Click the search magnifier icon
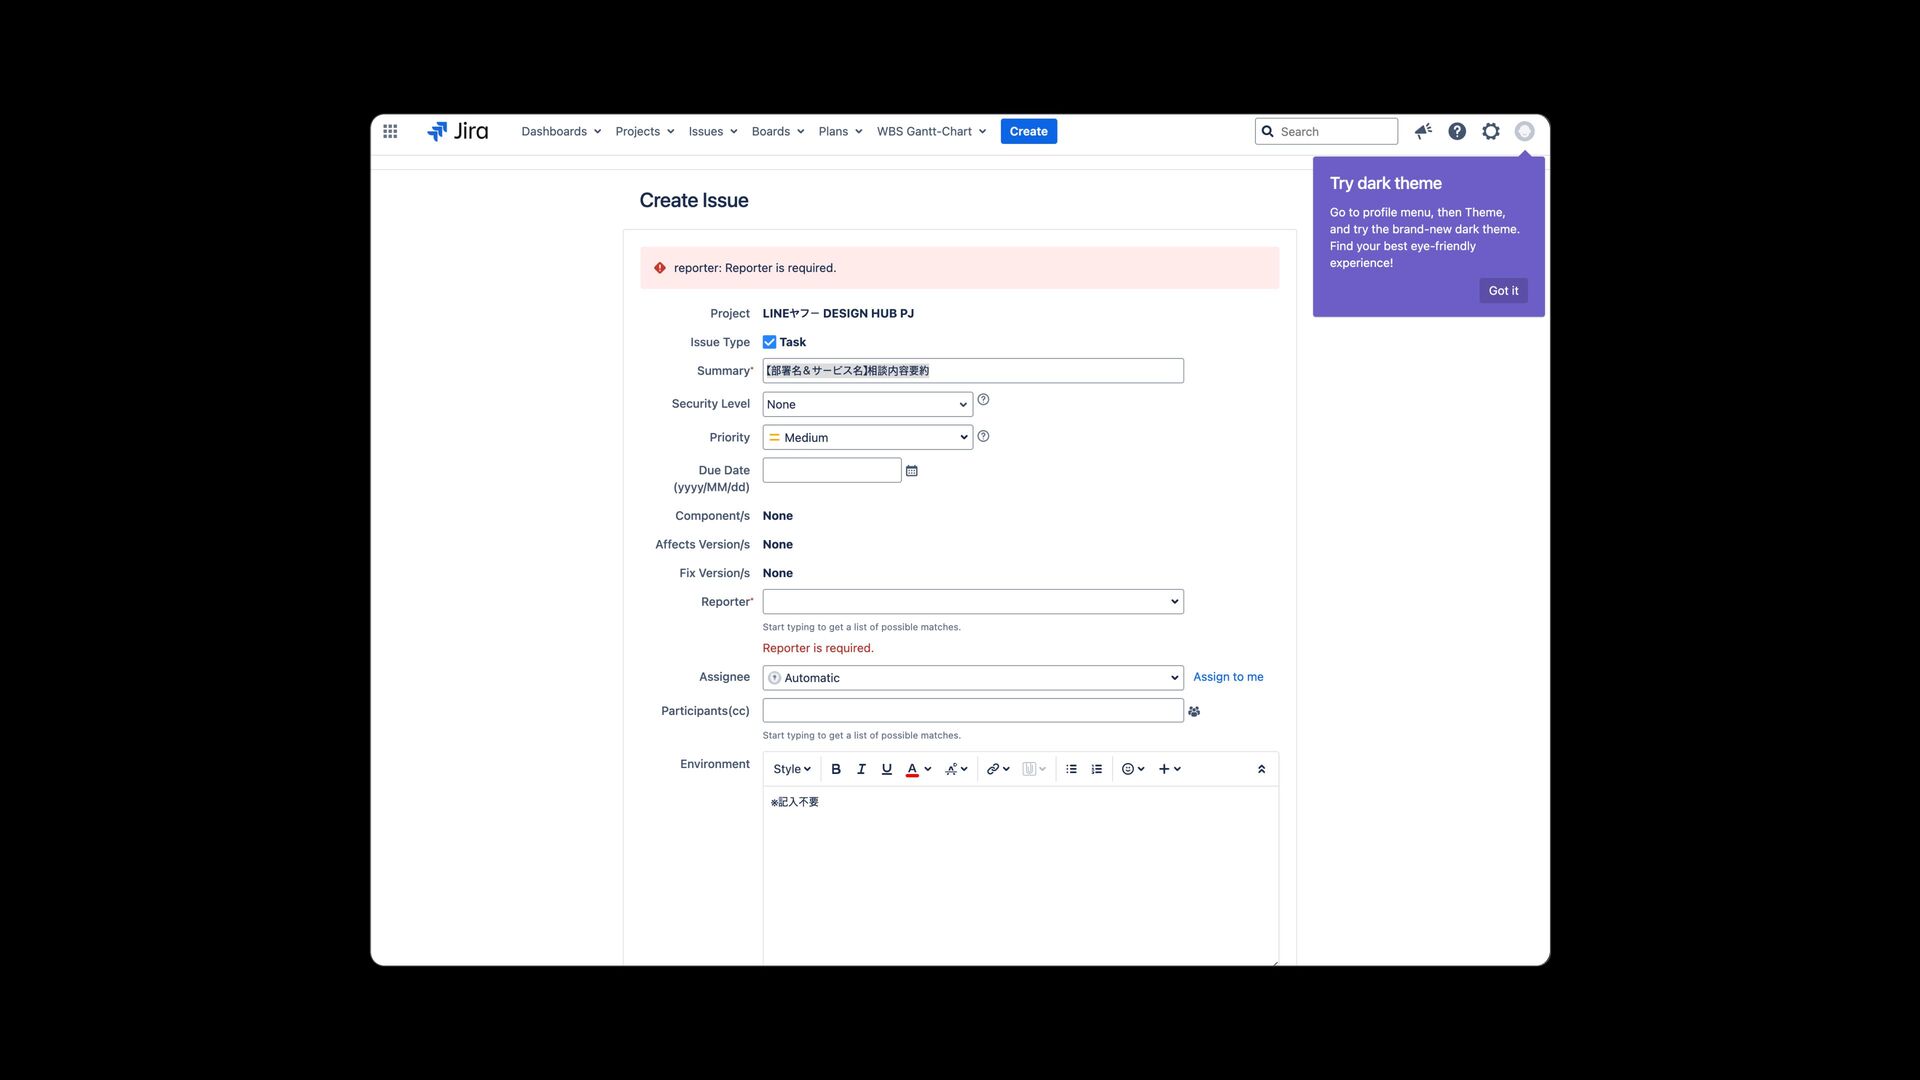1920x1080 pixels. 1268,131
